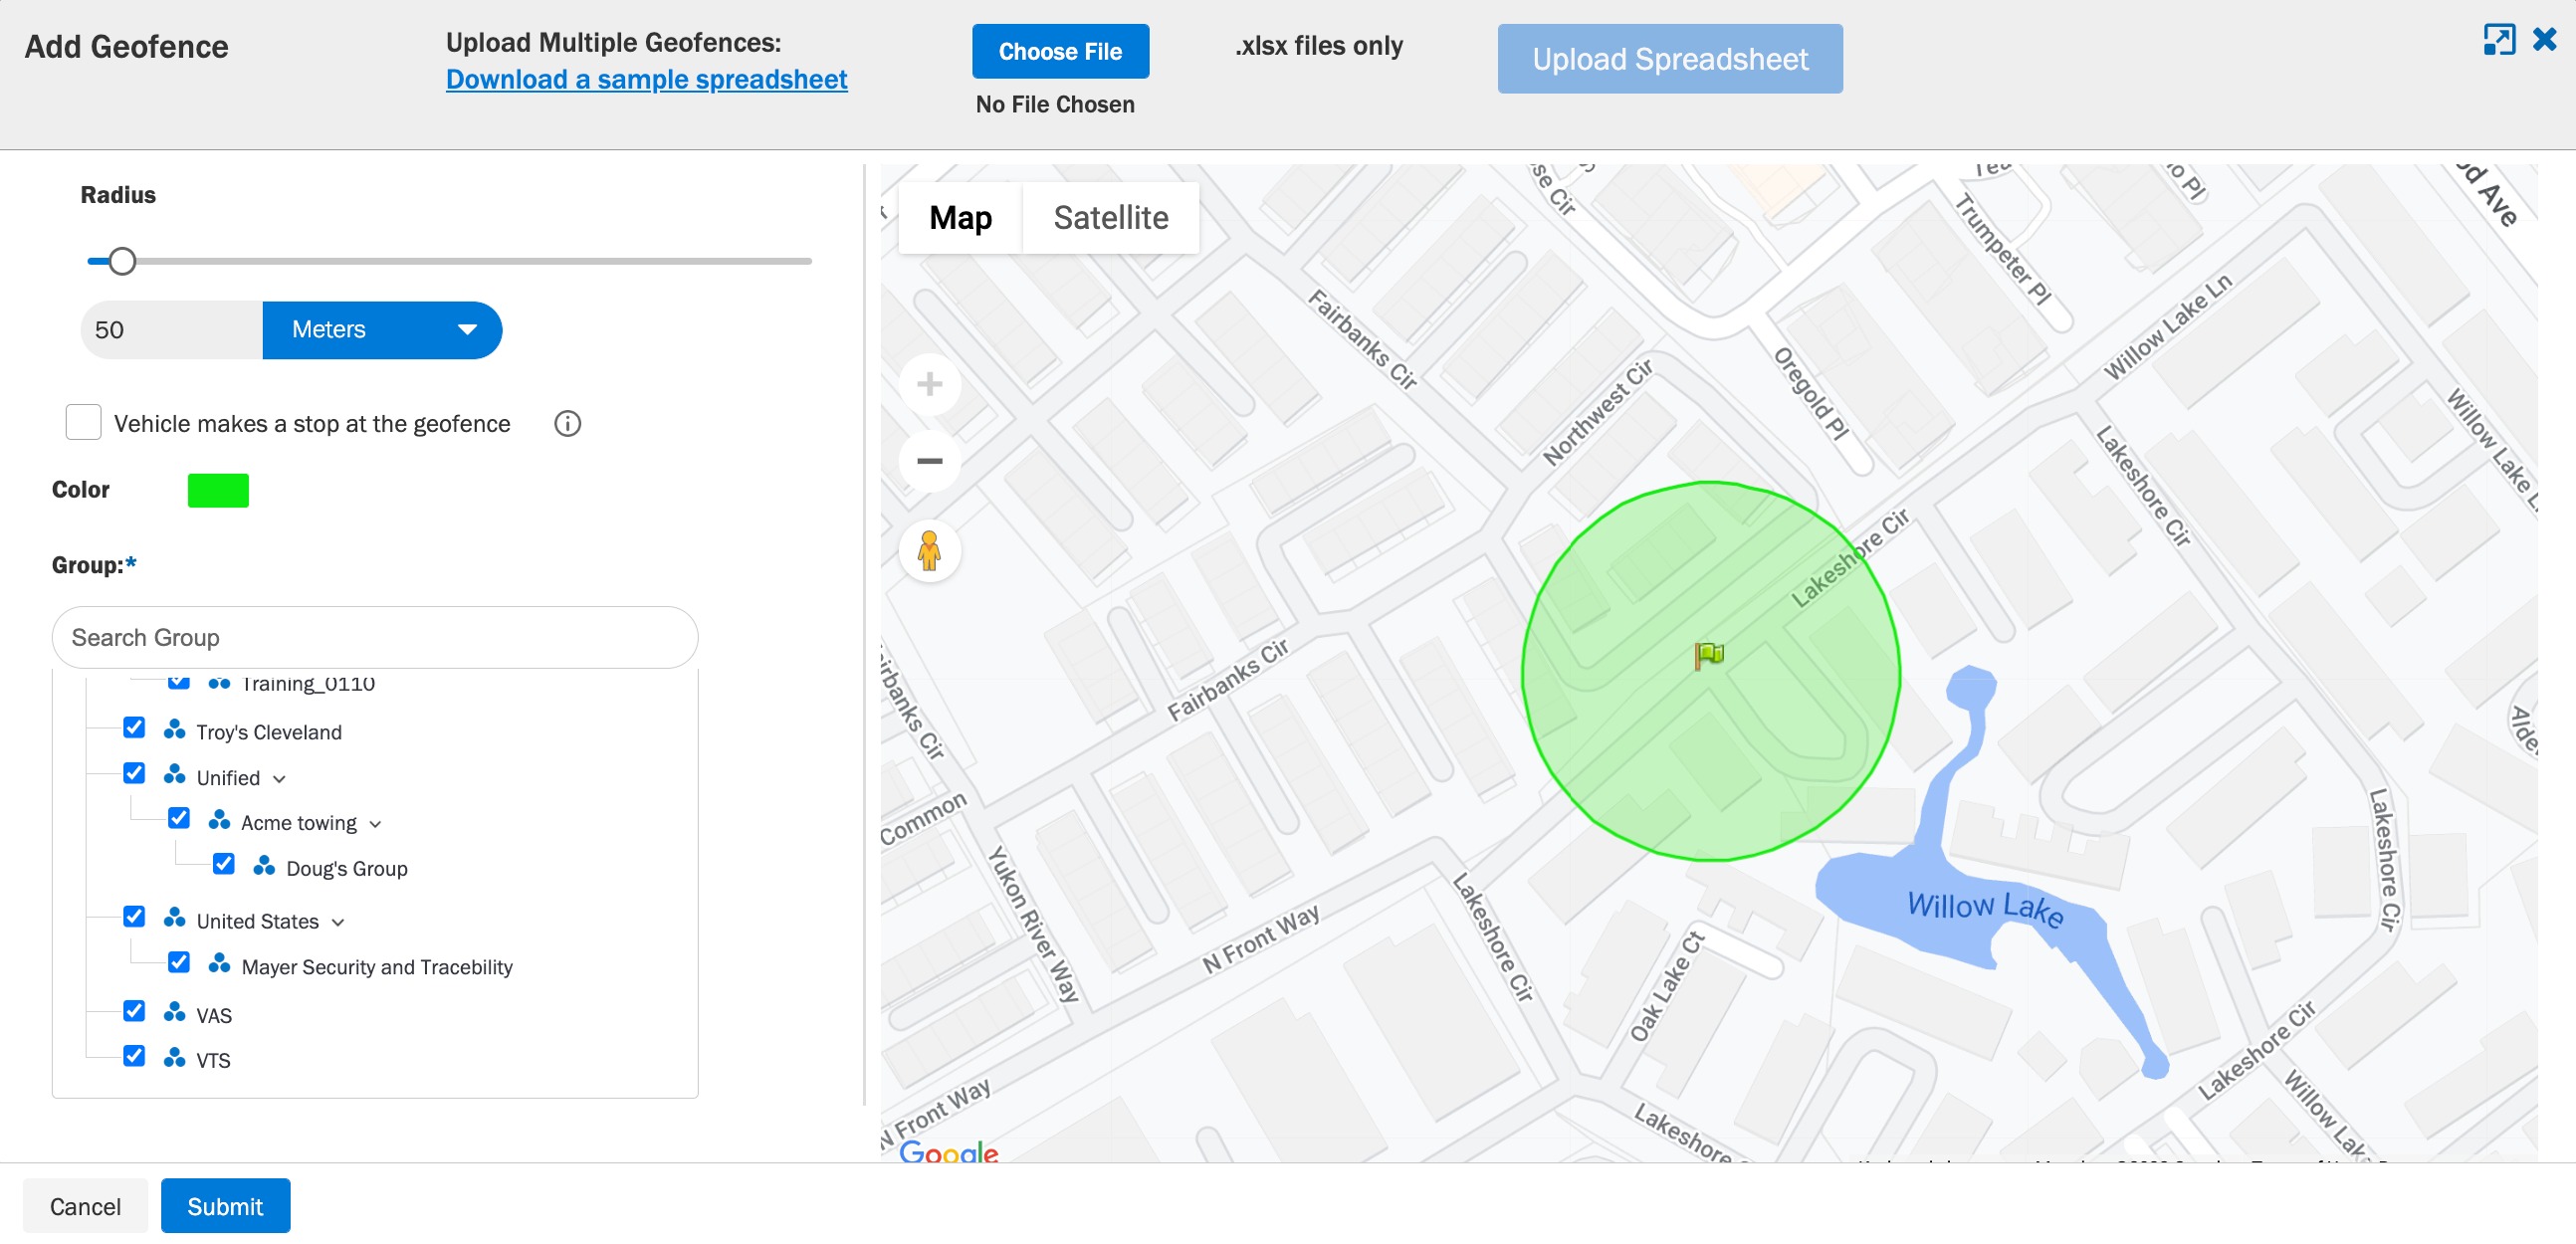Click the Choose File button

click(x=1060, y=52)
